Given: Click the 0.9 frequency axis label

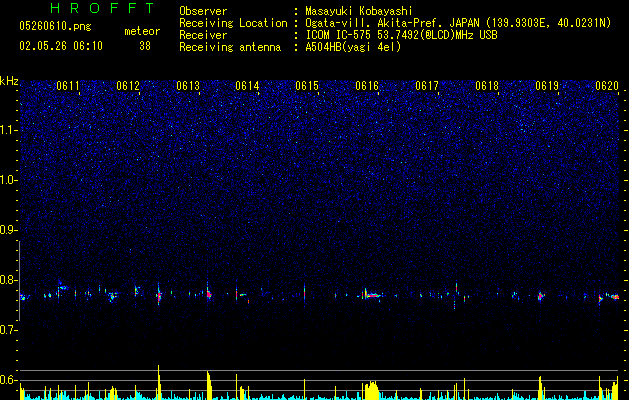Looking at the screenshot, I should [x=9, y=230].
